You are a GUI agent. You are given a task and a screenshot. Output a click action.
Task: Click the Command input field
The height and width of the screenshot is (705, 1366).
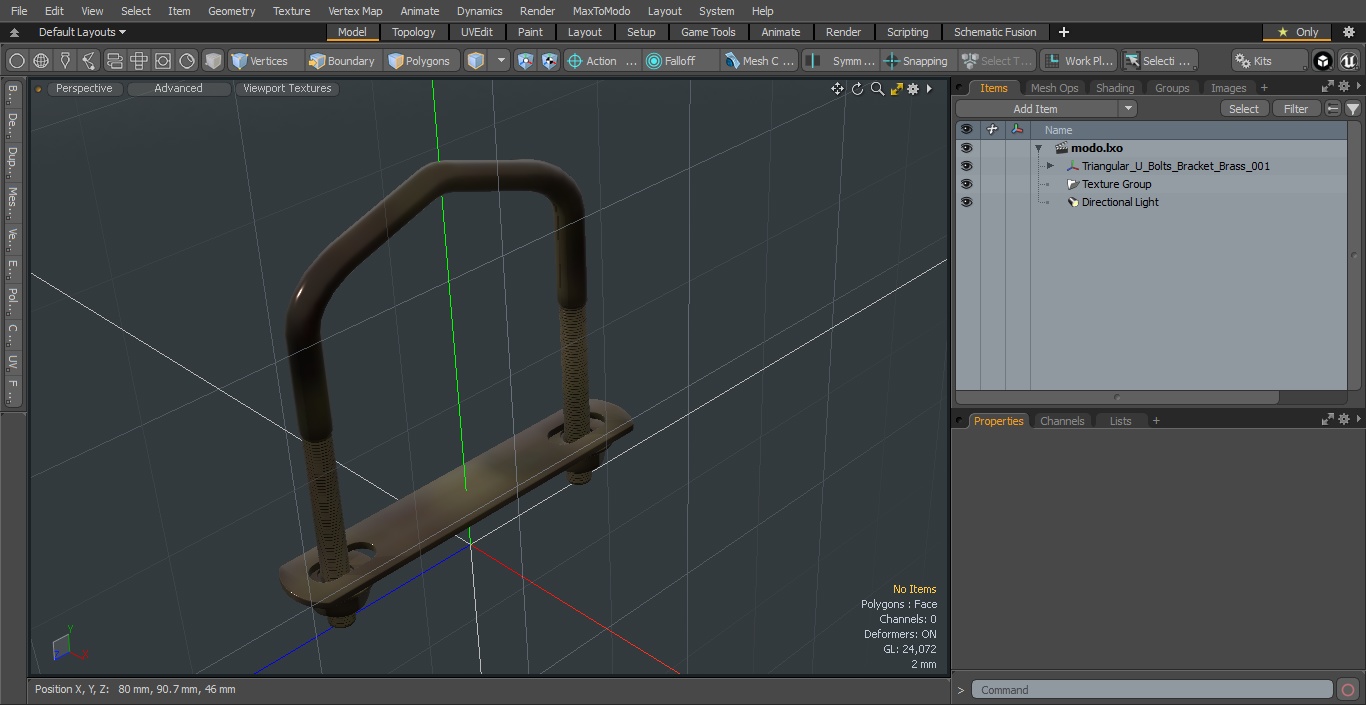pos(1152,690)
